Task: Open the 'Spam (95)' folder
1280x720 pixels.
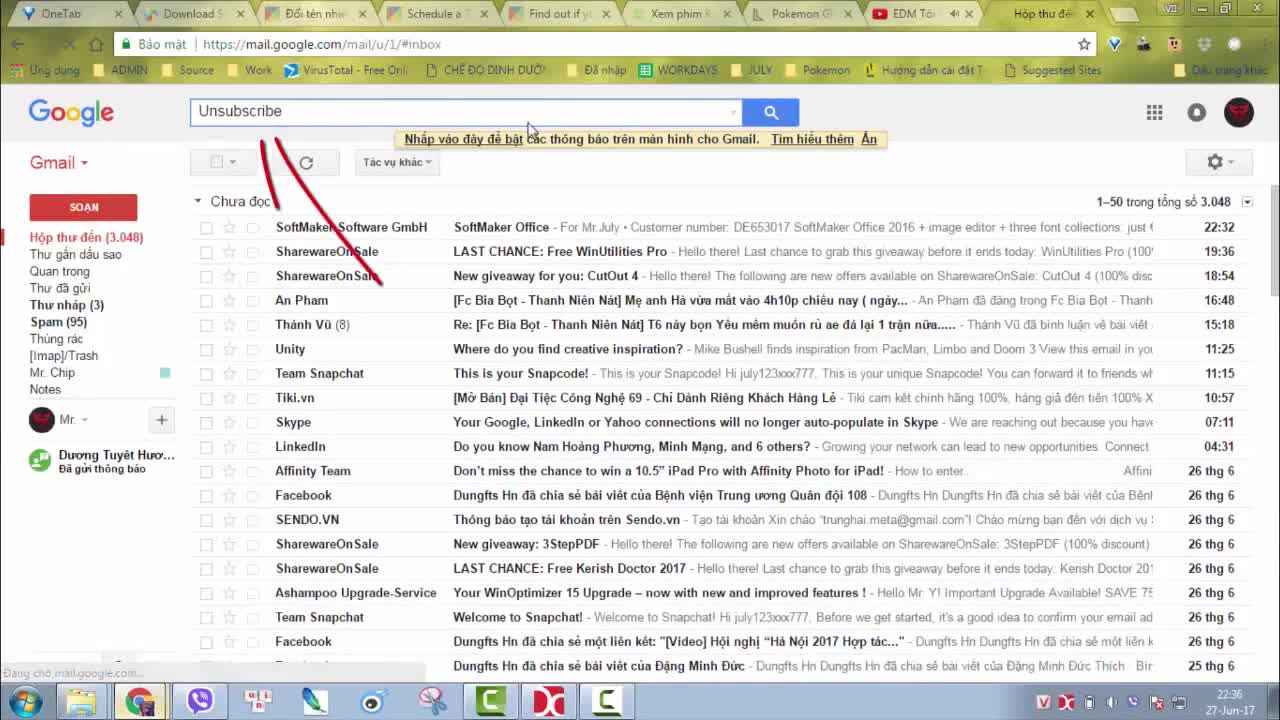Action: [58, 322]
